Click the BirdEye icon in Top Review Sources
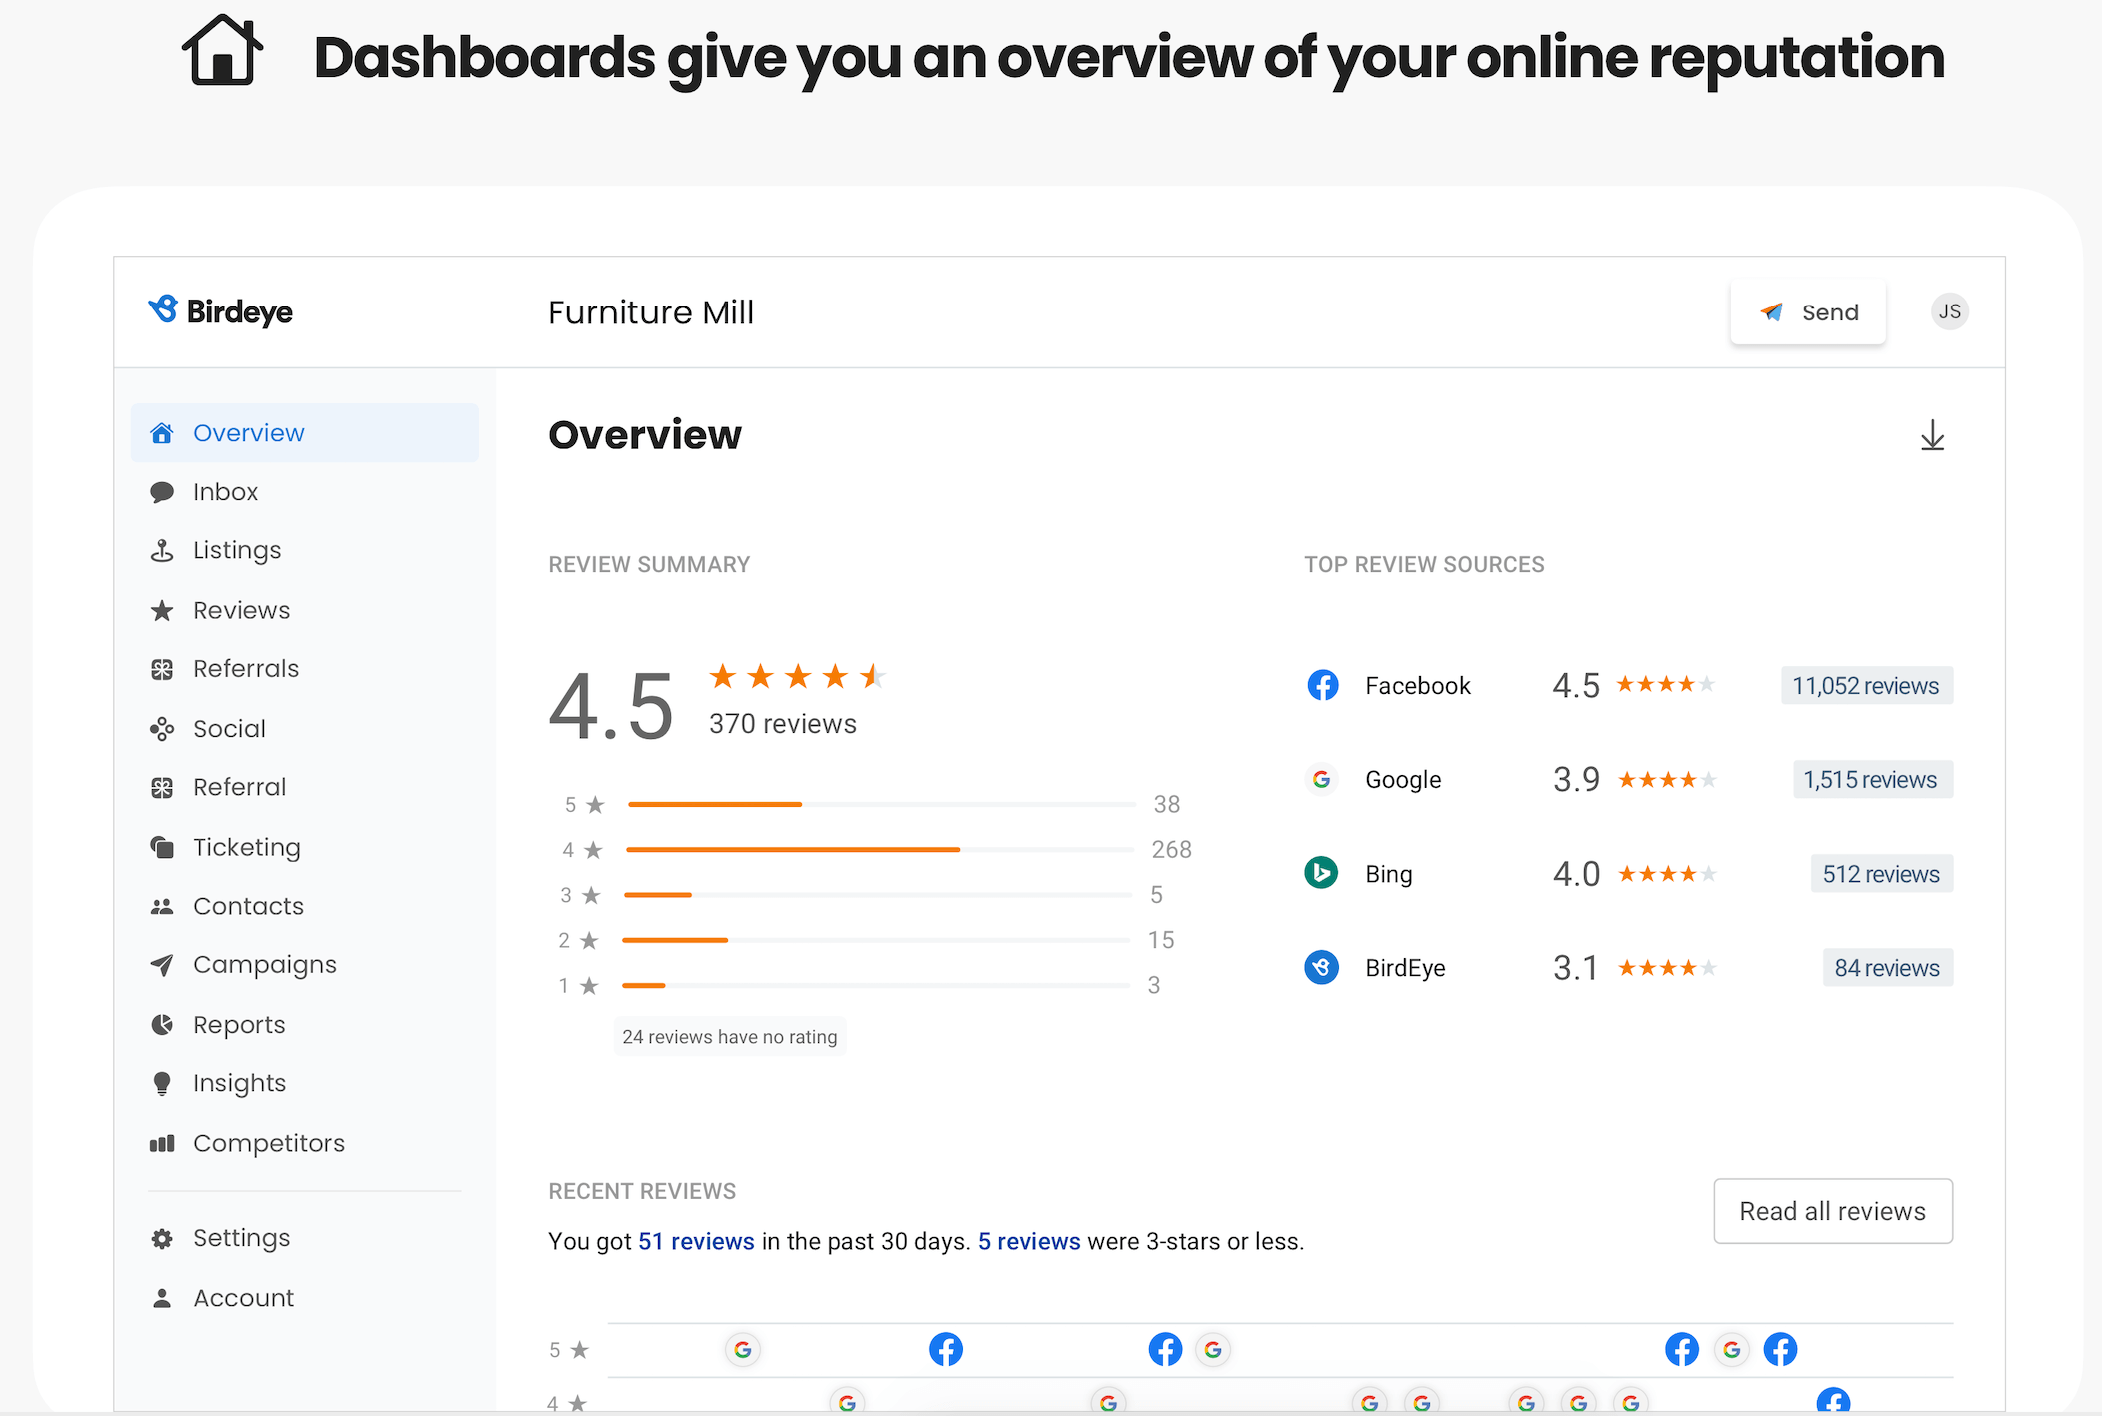This screenshot has width=2102, height=1416. pos(1322,967)
